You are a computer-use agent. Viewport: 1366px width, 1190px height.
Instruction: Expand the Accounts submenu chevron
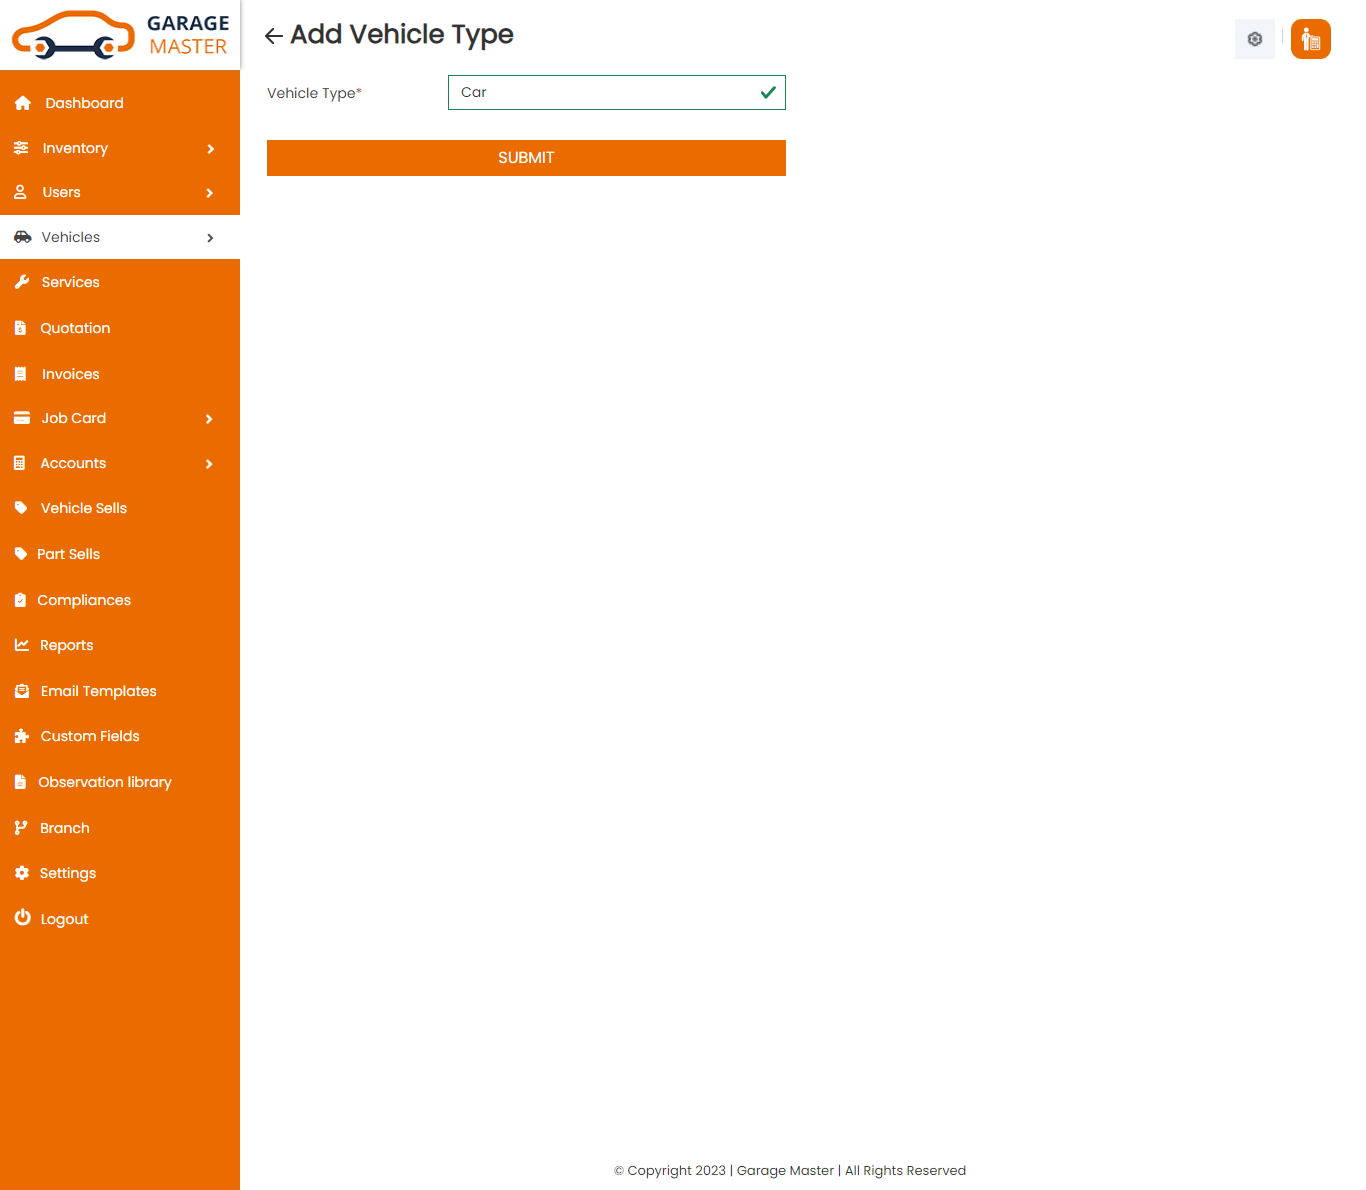tap(209, 464)
